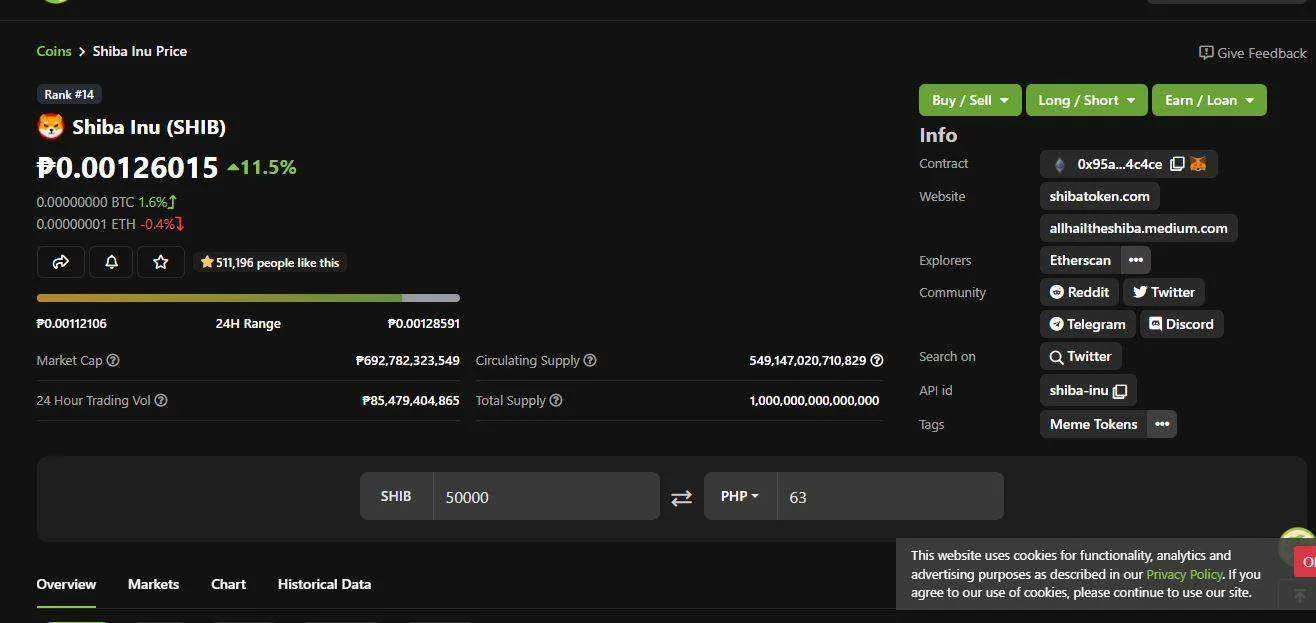
Task: Click total supply value 1,000,000,000,000,000
Action: [x=814, y=400]
